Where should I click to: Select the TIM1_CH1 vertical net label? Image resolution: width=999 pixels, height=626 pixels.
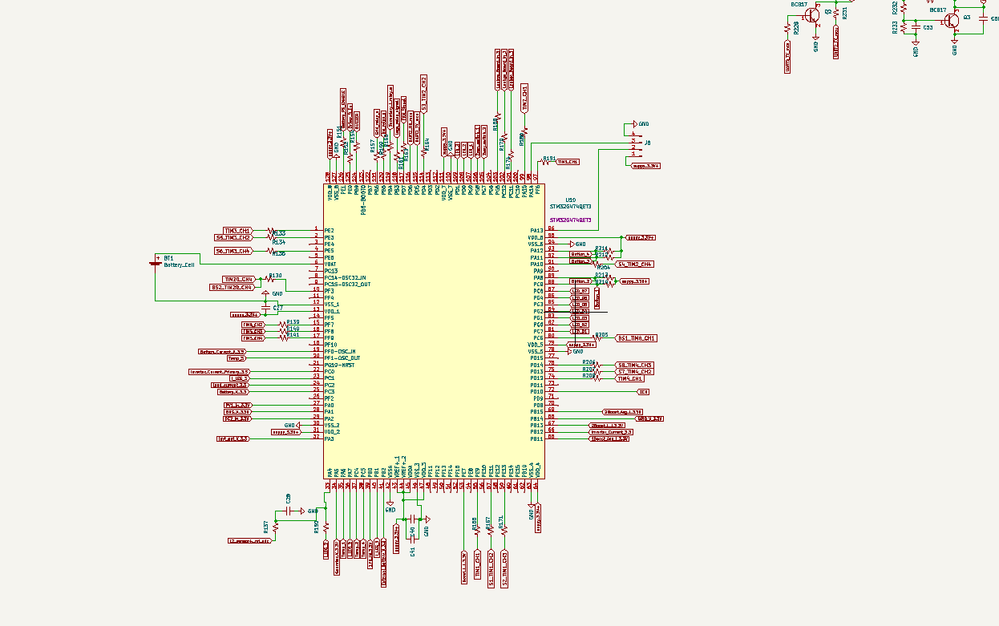478,566
